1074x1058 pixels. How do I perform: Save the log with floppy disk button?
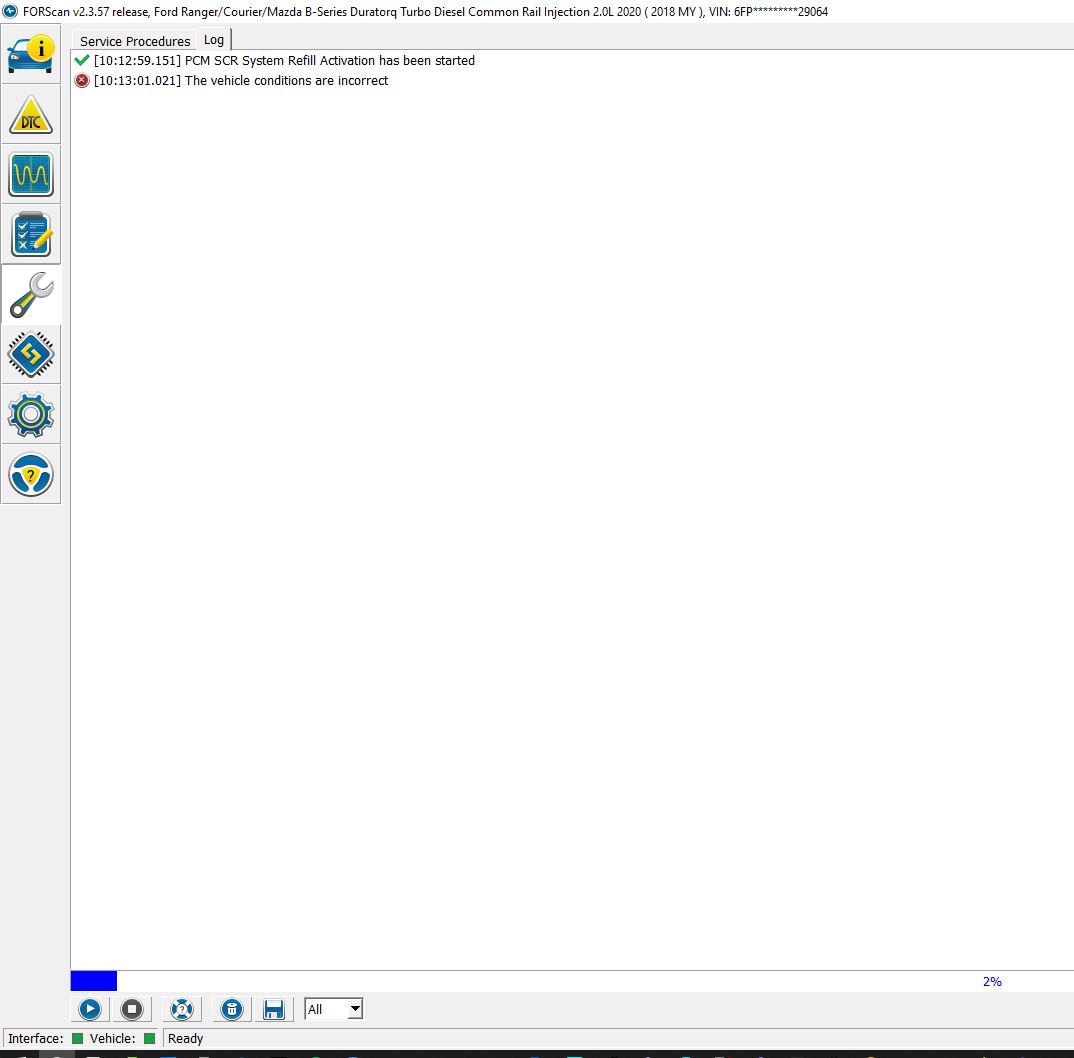274,1009
